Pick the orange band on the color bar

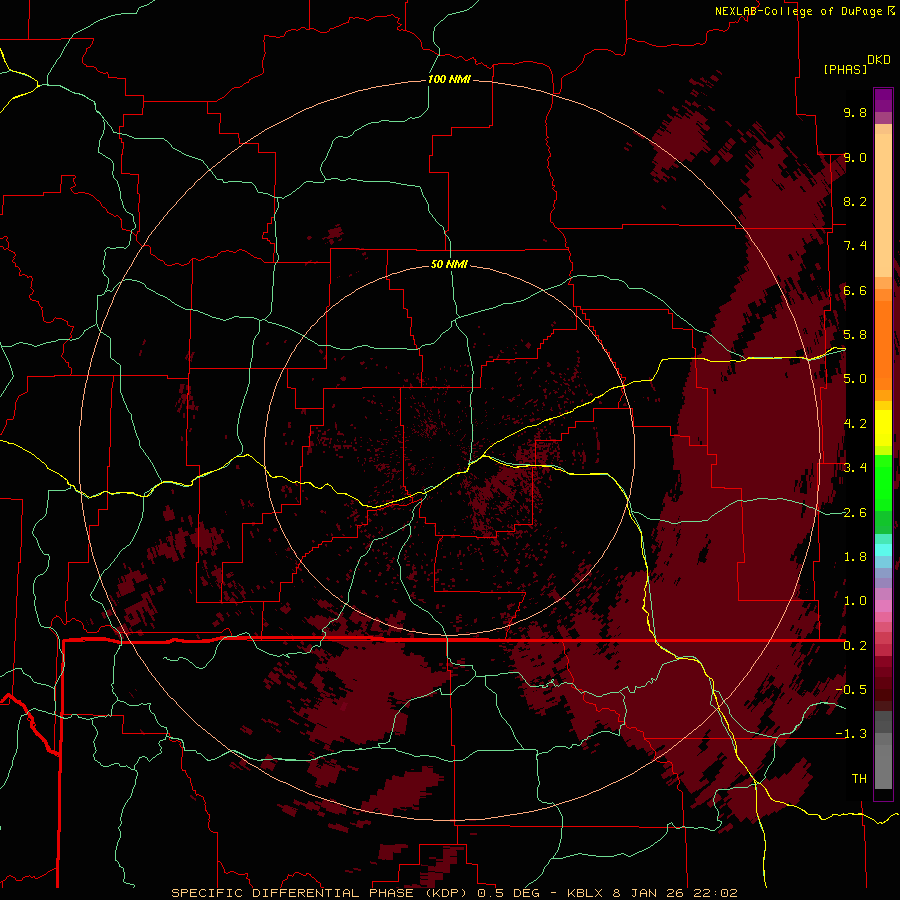click(883, 344)
